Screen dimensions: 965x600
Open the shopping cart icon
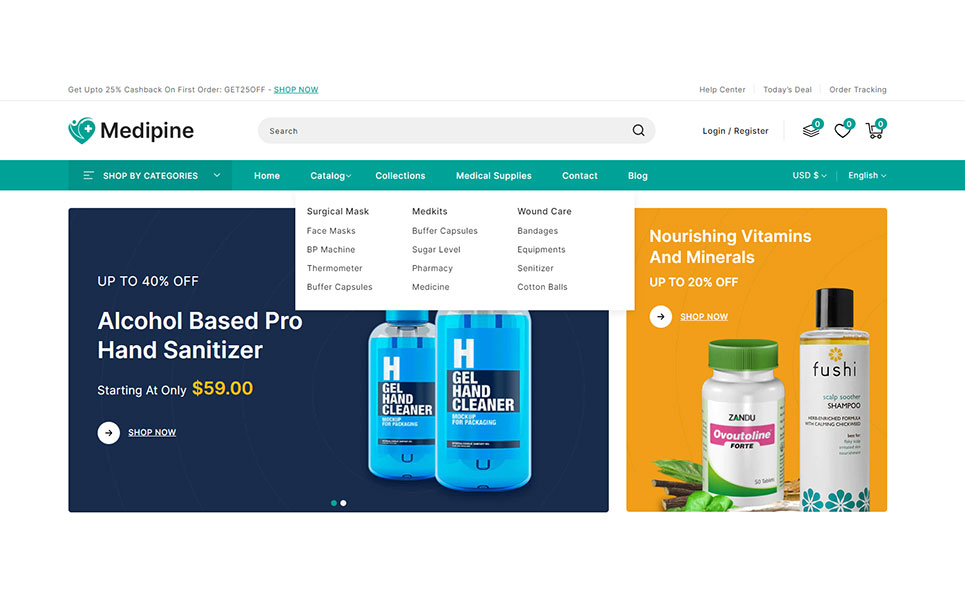pos(874,130)
